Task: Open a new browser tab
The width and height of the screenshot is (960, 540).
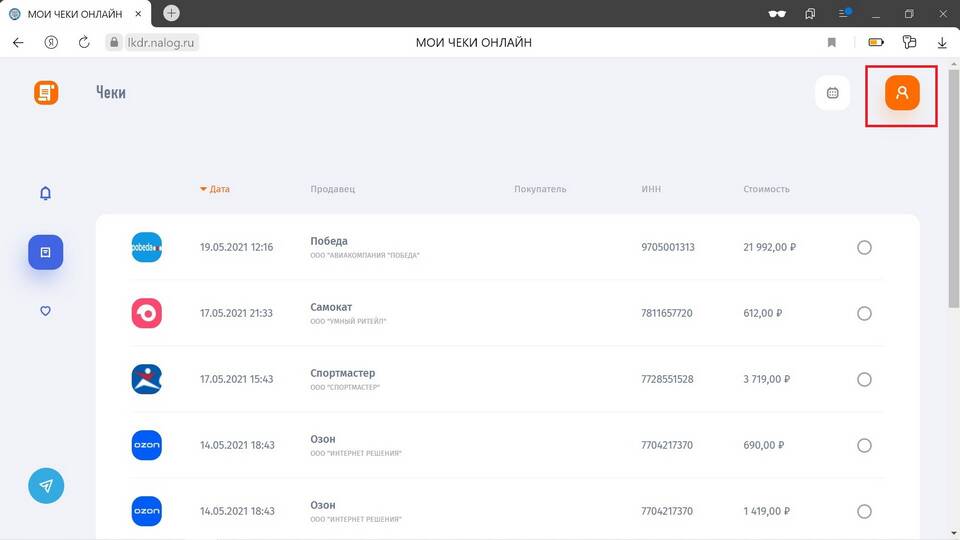Action: coord(171,13)
